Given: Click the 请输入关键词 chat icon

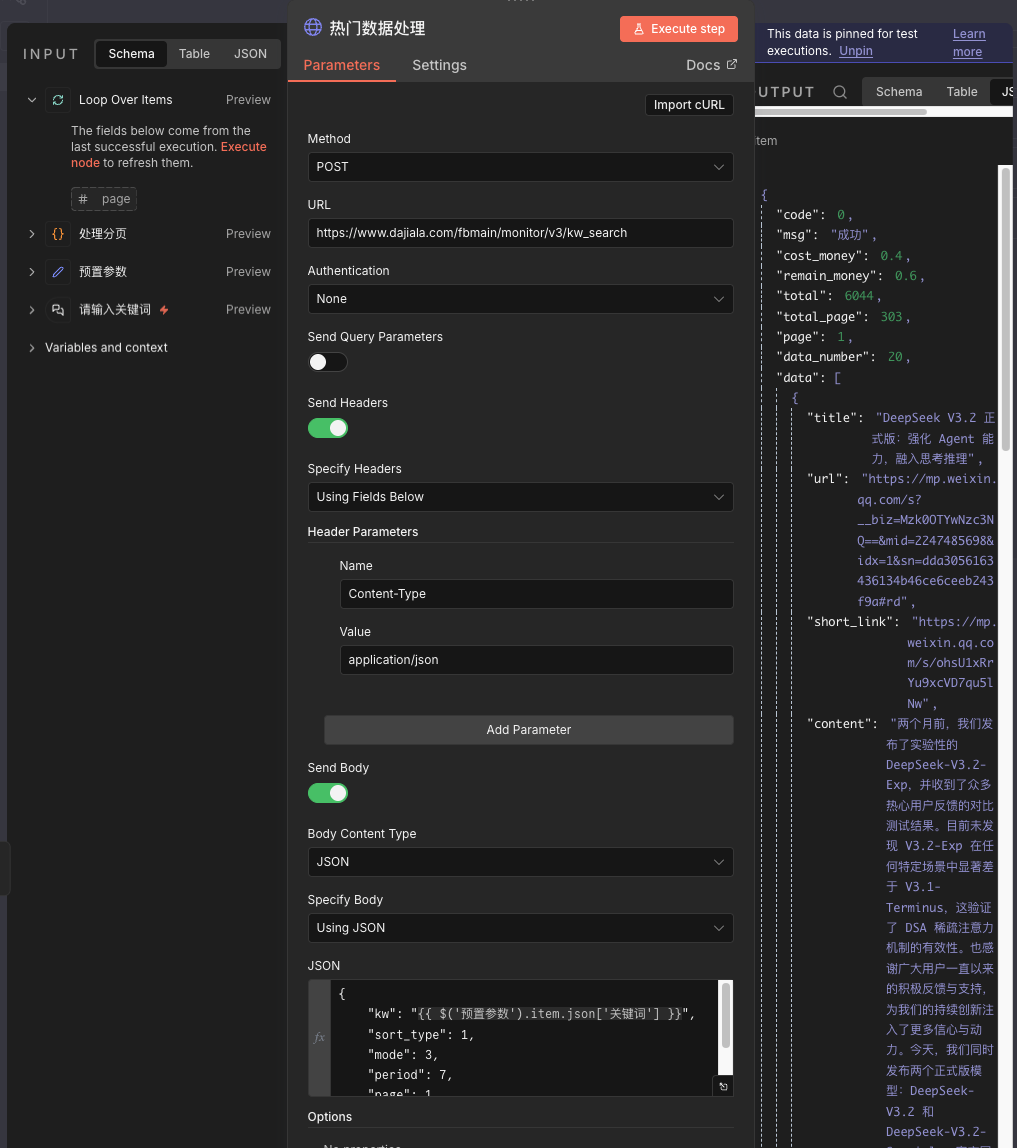Looking at the screenshot, I should (x=58, y=310).
